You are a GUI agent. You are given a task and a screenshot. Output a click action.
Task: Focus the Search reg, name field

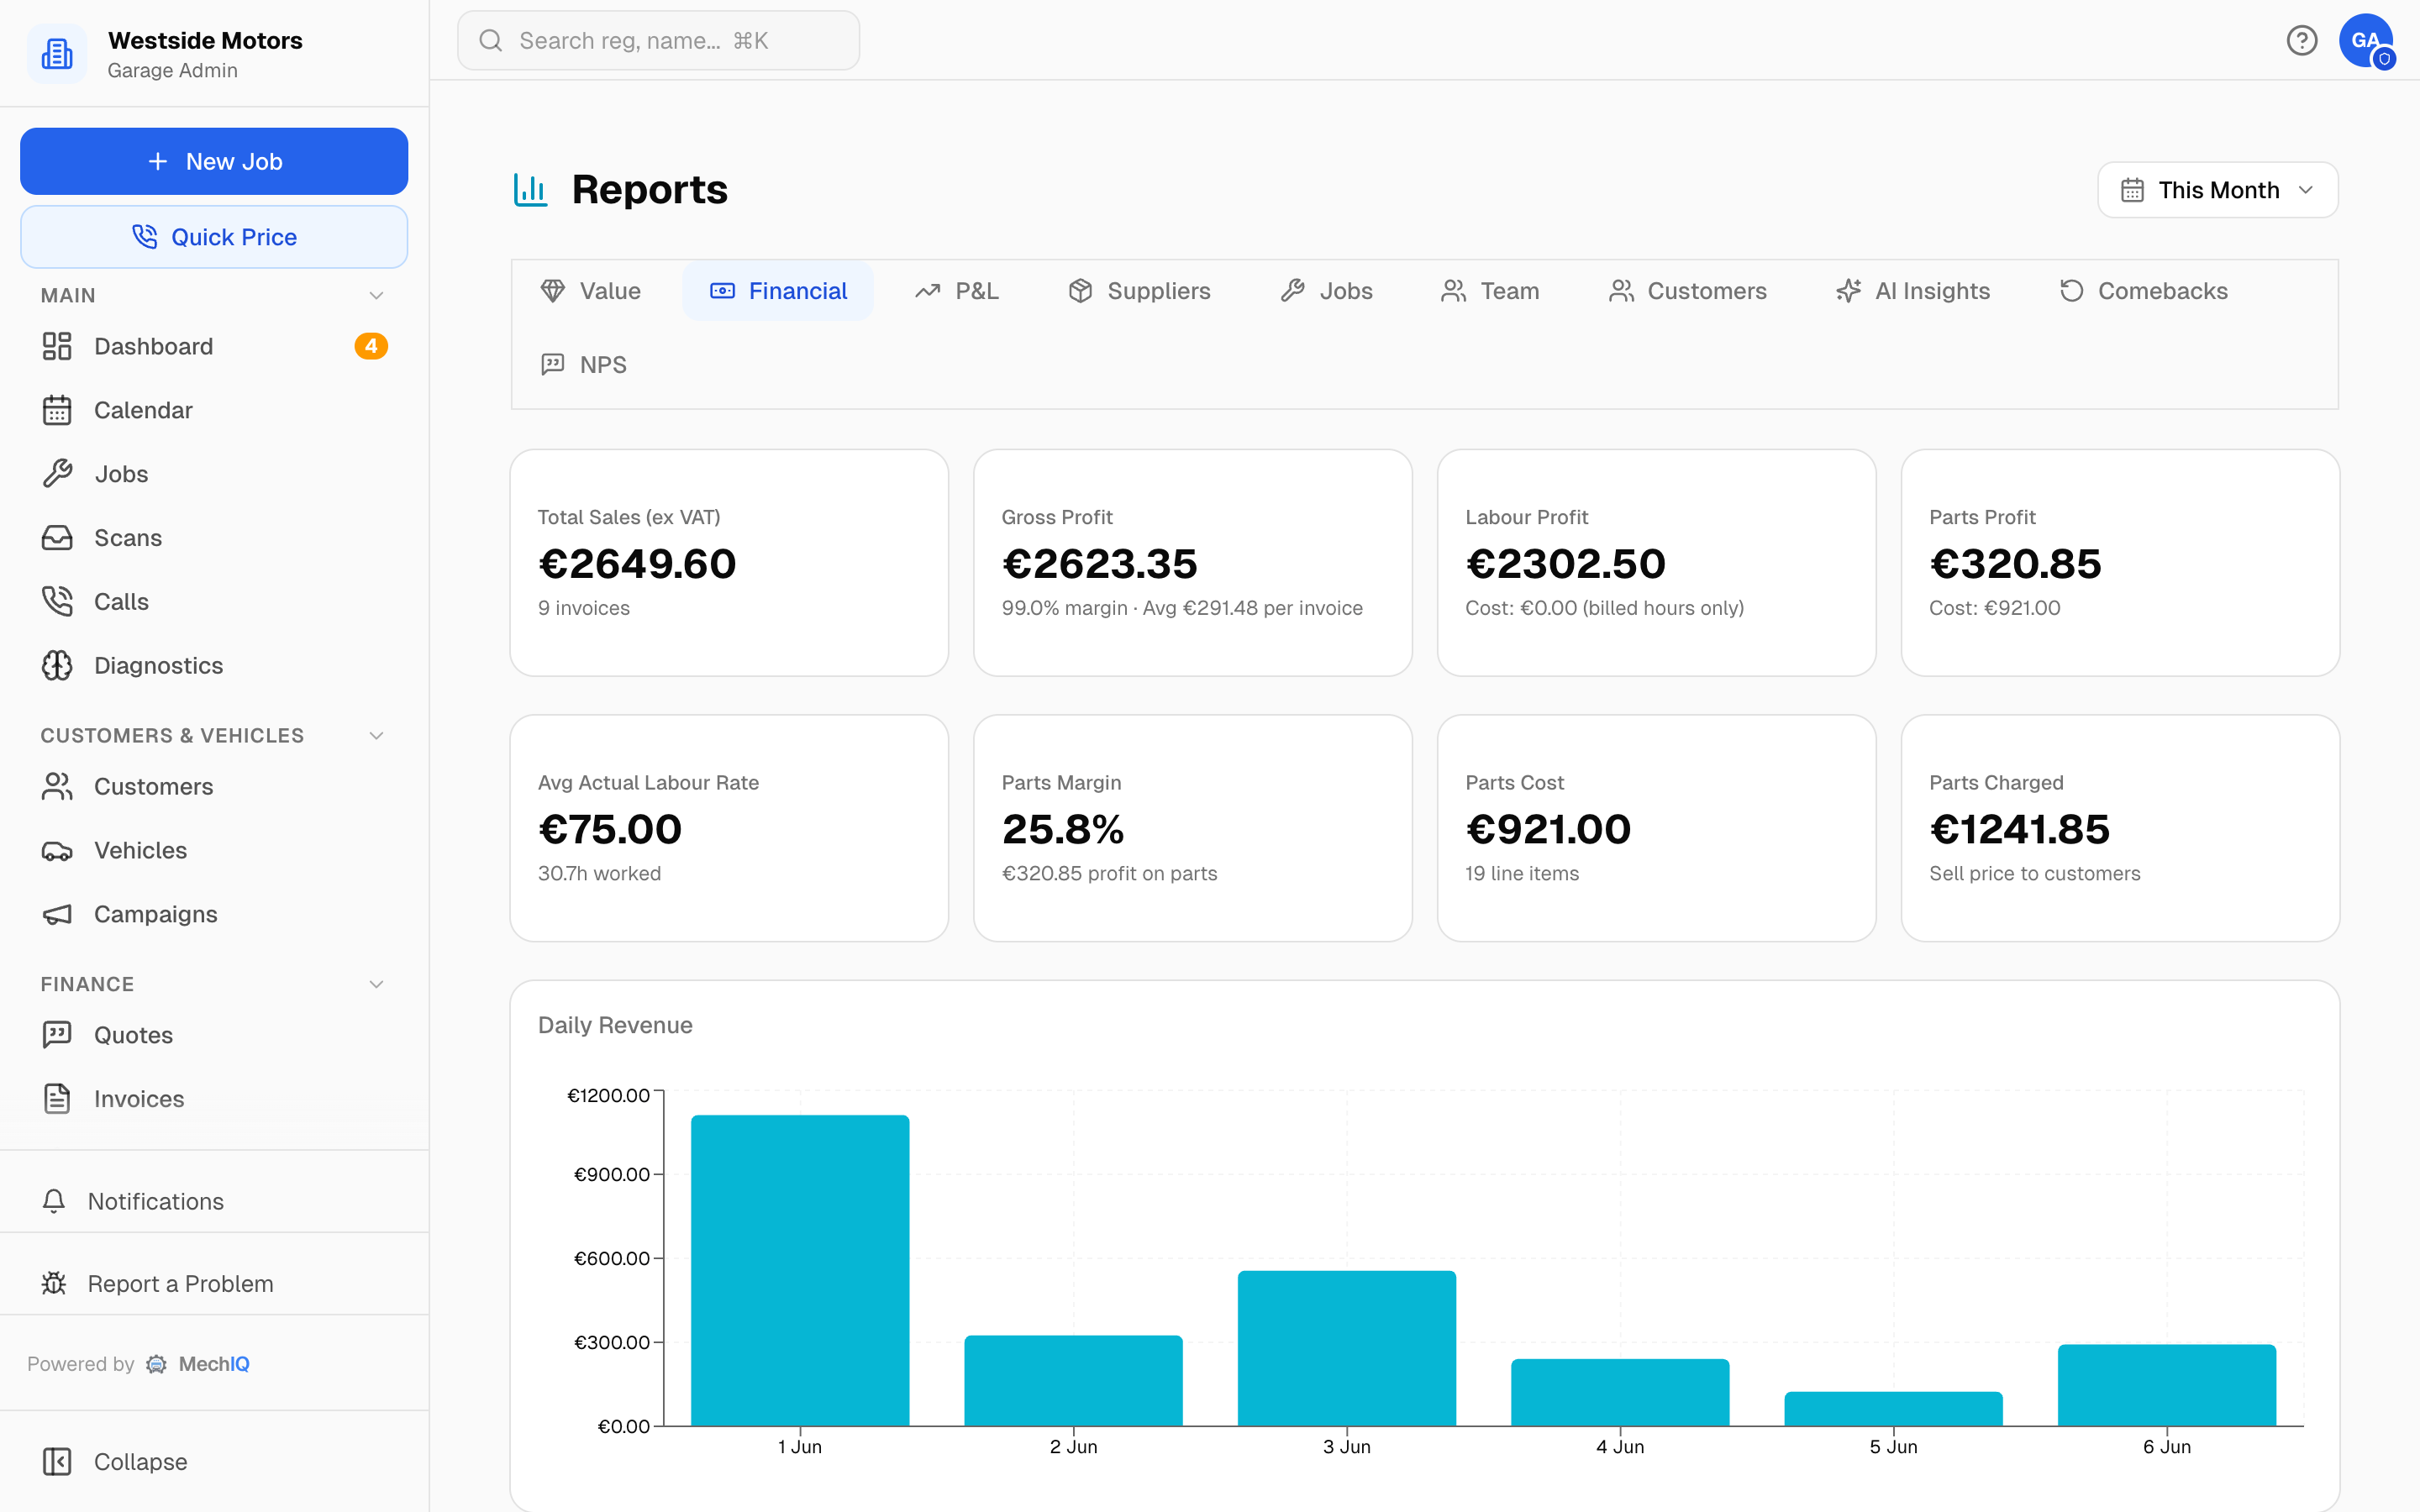[x=658, y=40]
